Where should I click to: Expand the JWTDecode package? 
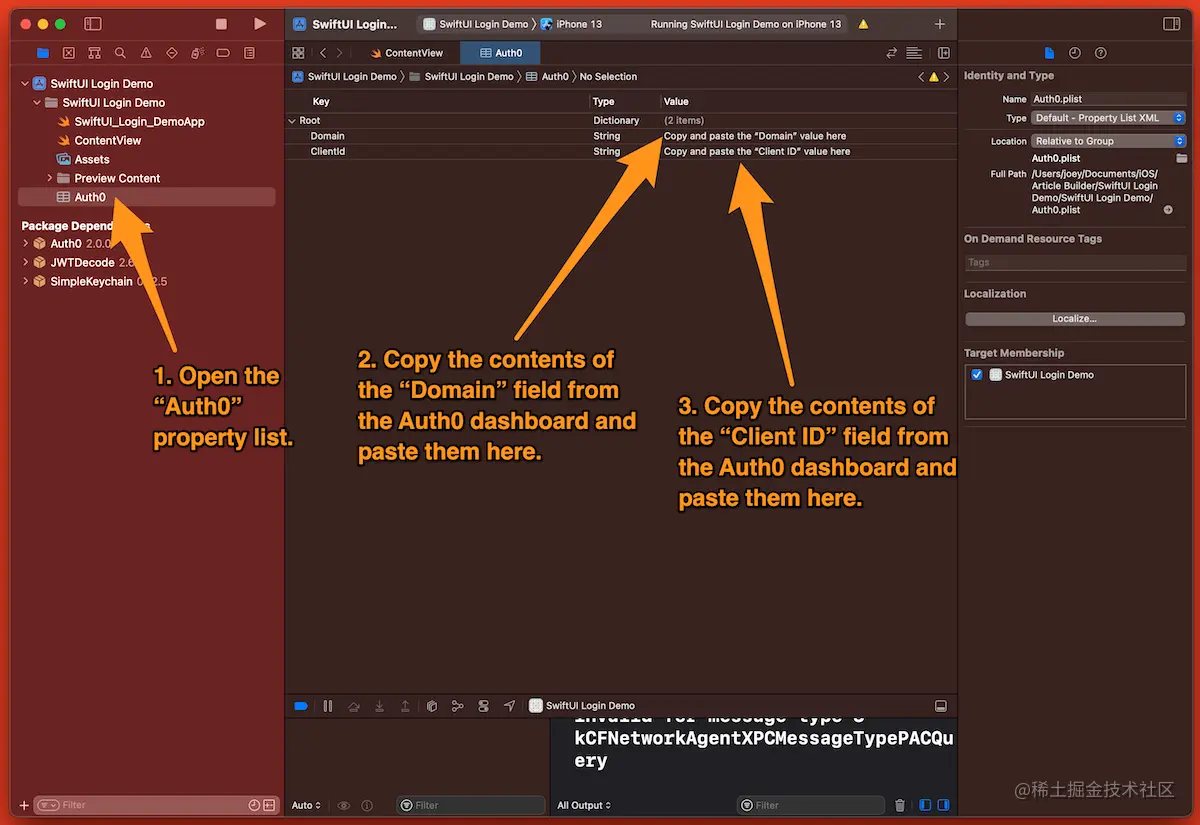(25, 262)
